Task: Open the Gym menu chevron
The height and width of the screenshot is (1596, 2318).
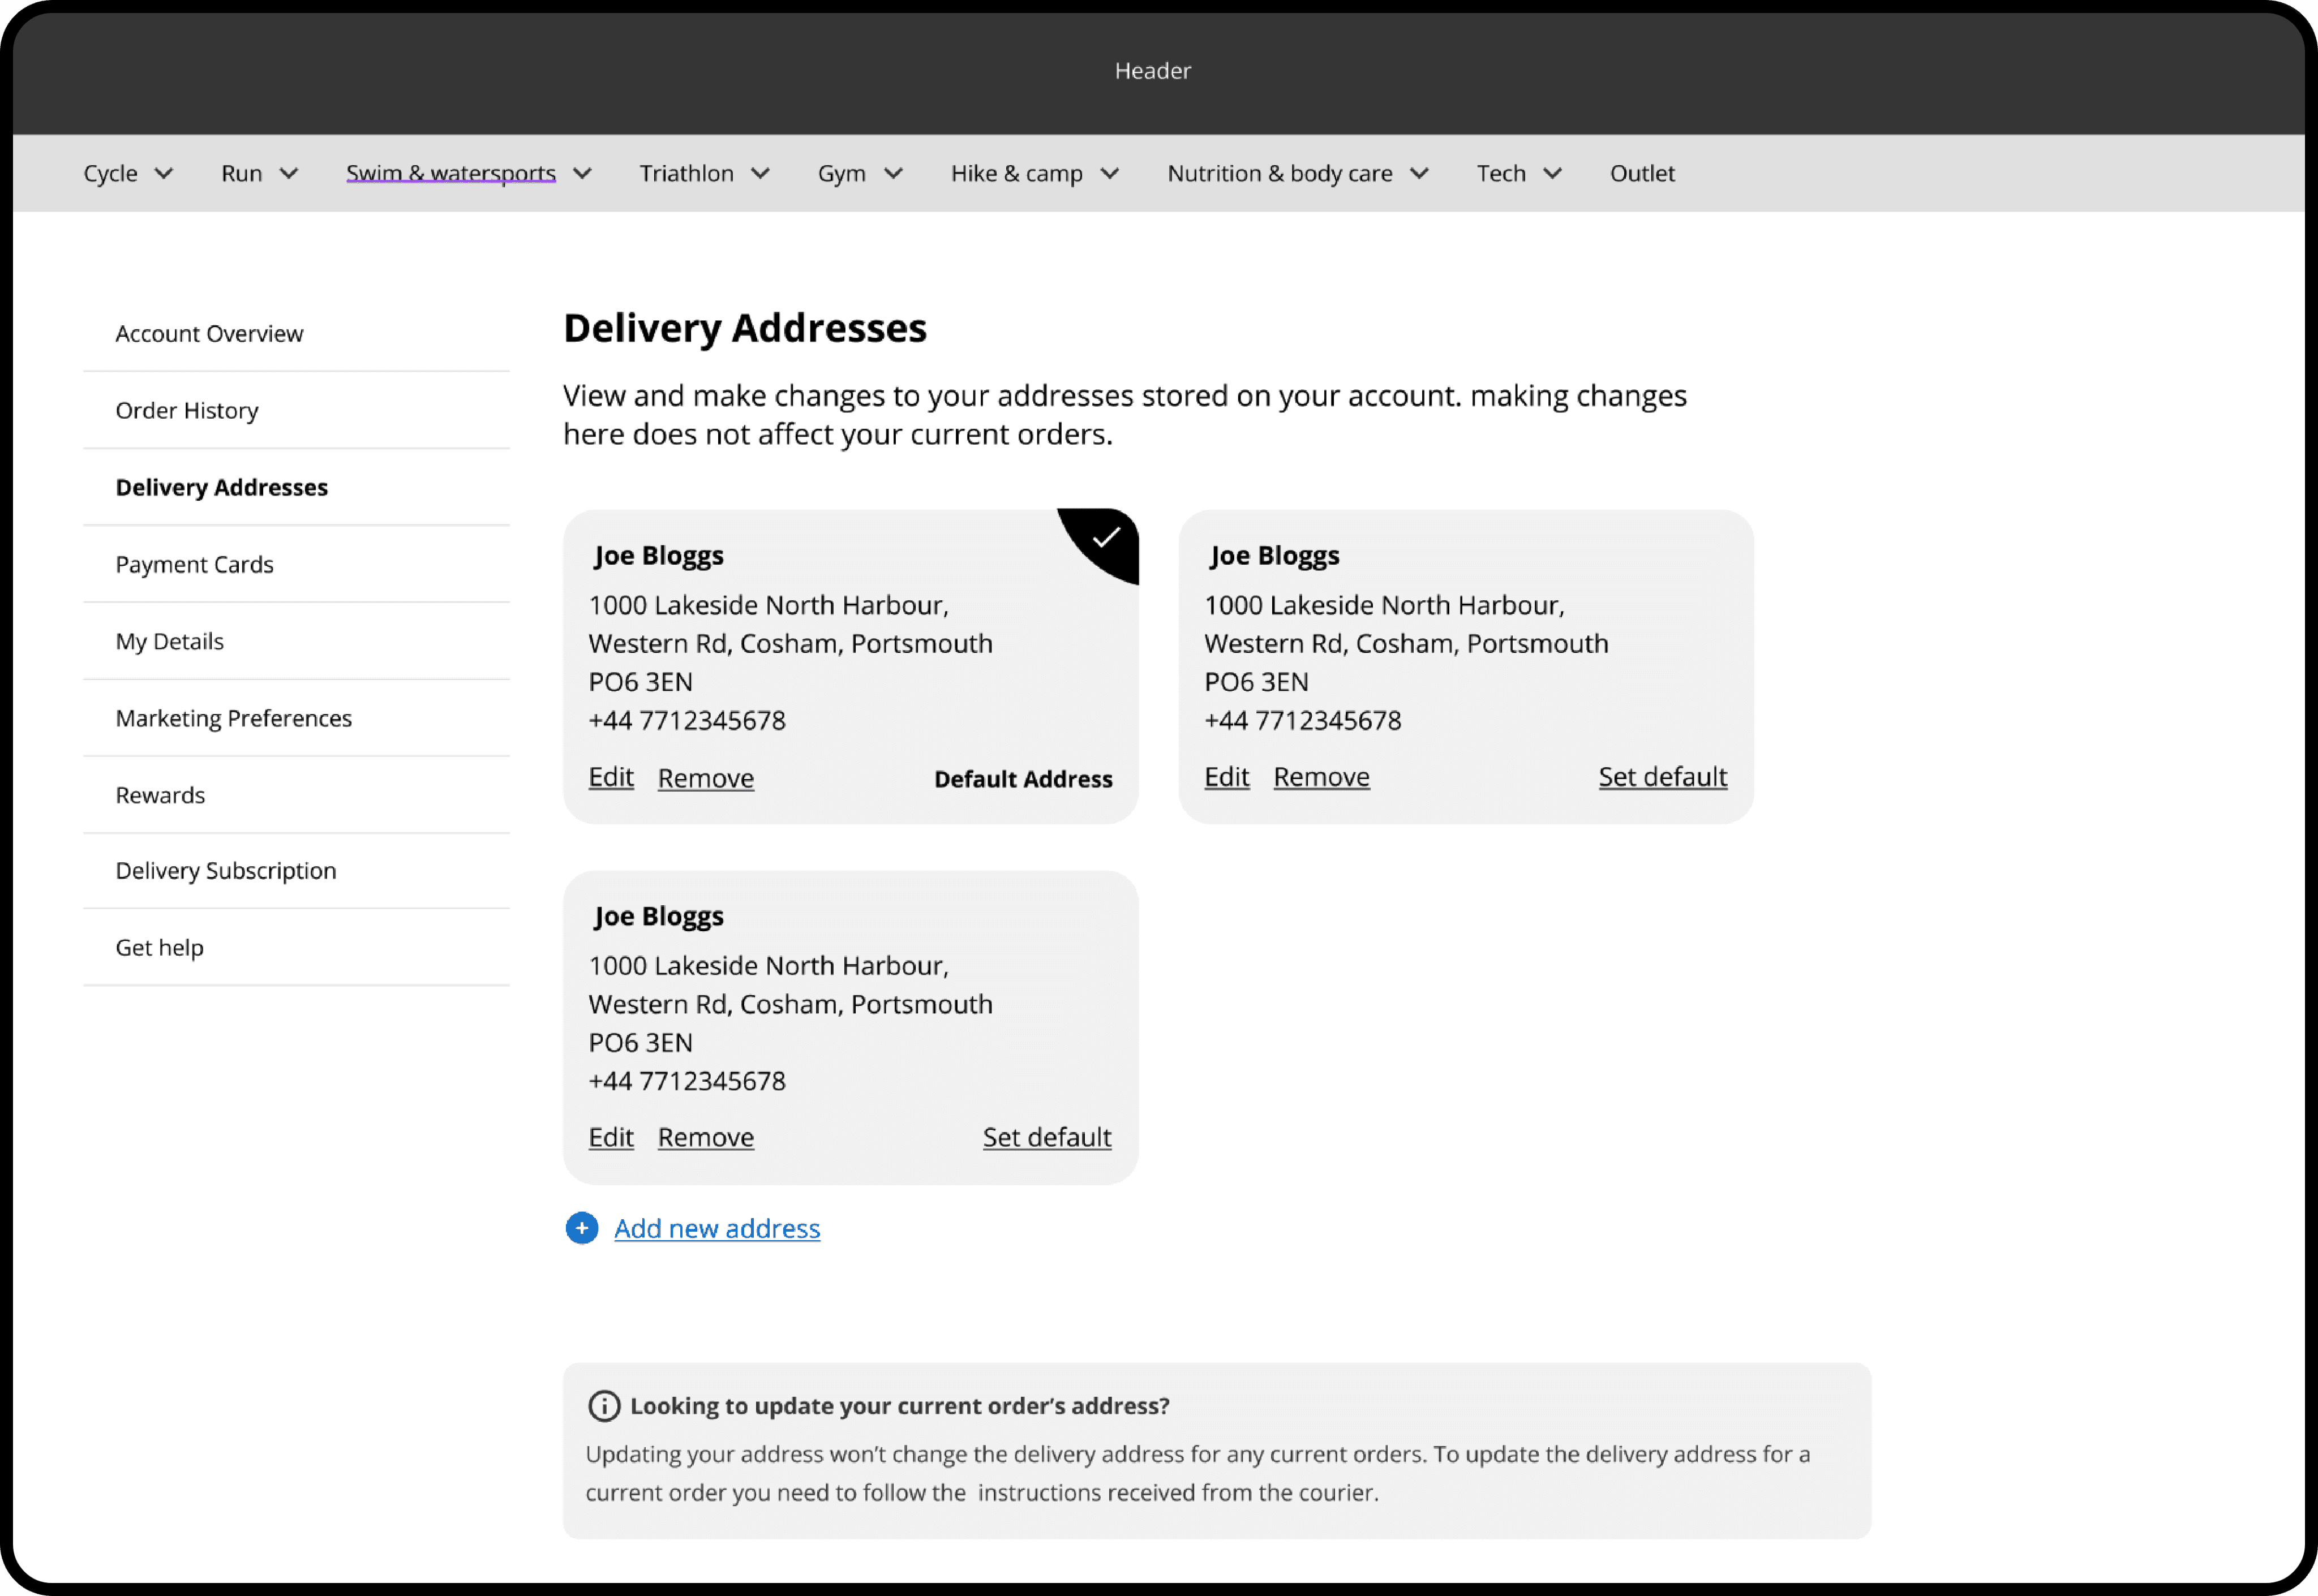Action: pos(893,174)
